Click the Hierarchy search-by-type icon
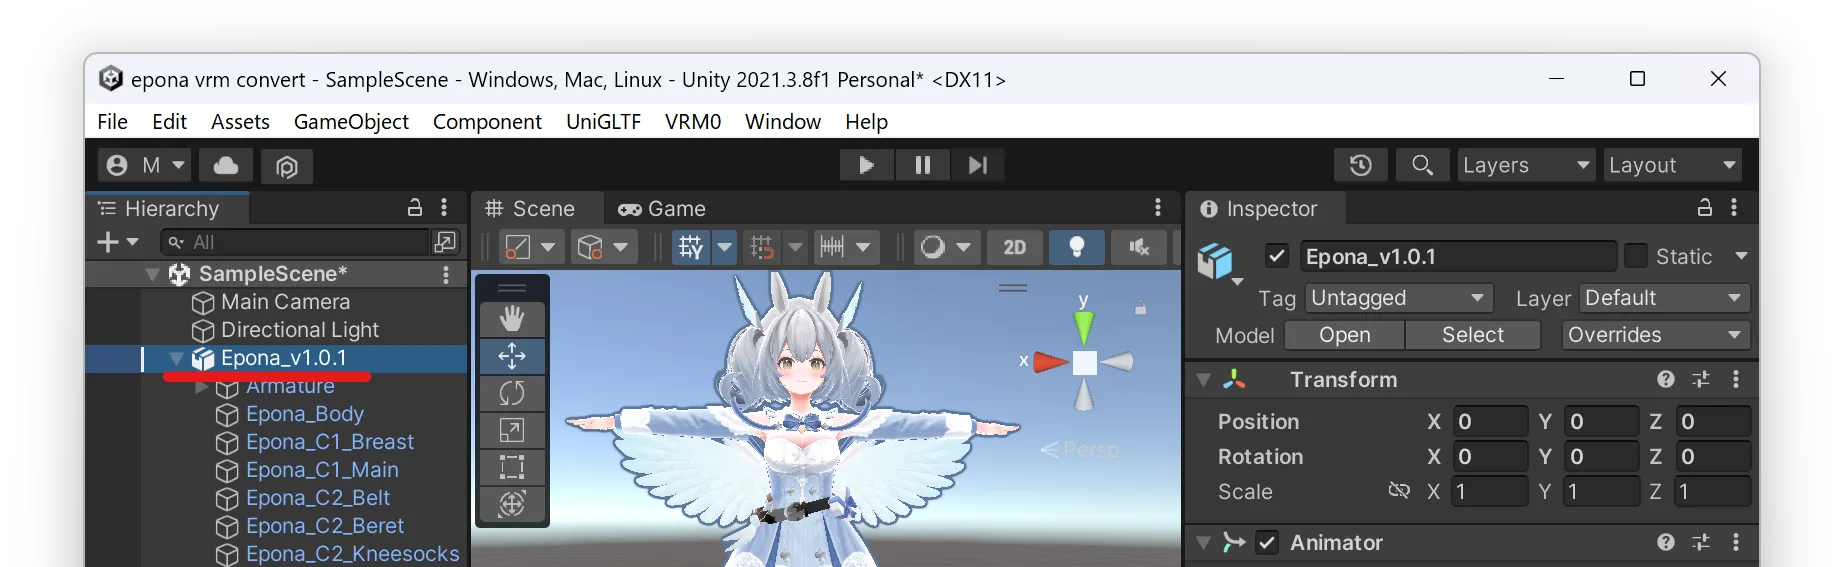This screenshot has height=567, width=1844. click(445, 242)
